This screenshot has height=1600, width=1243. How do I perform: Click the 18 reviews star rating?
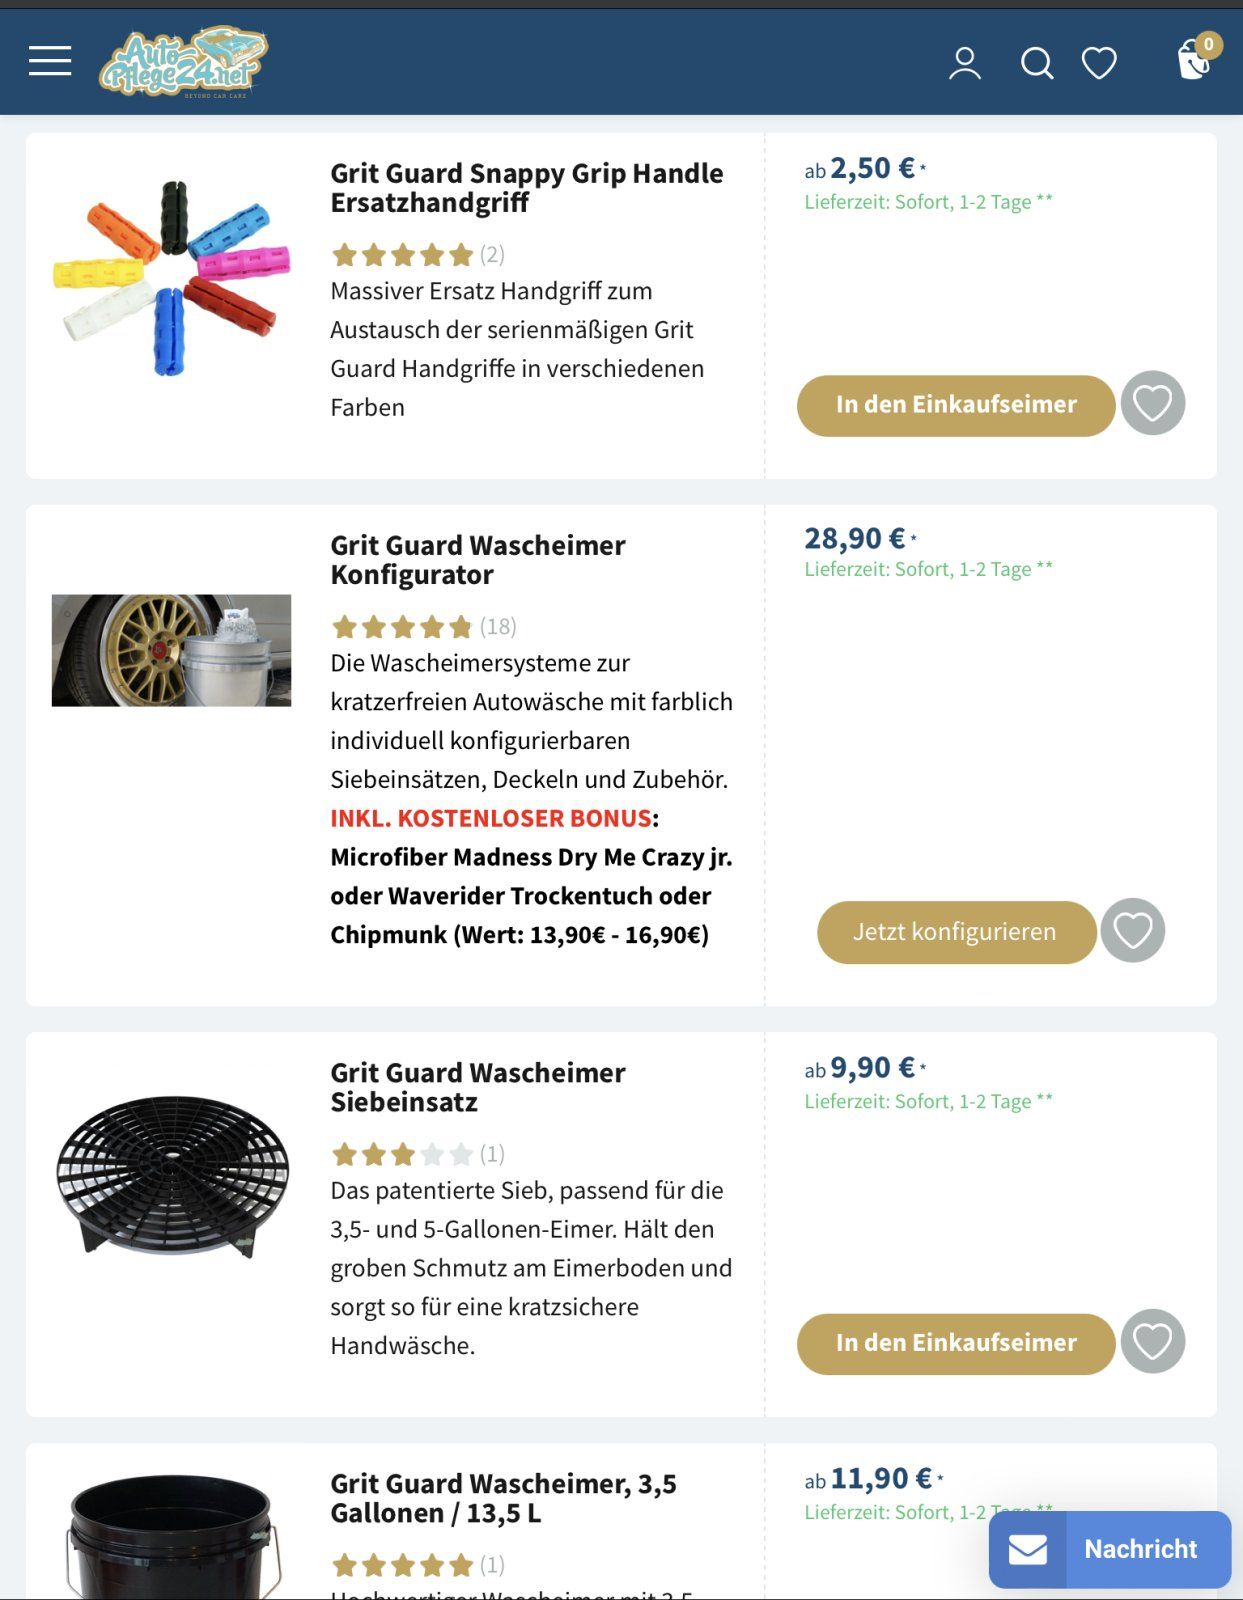(x=423, y=627)
